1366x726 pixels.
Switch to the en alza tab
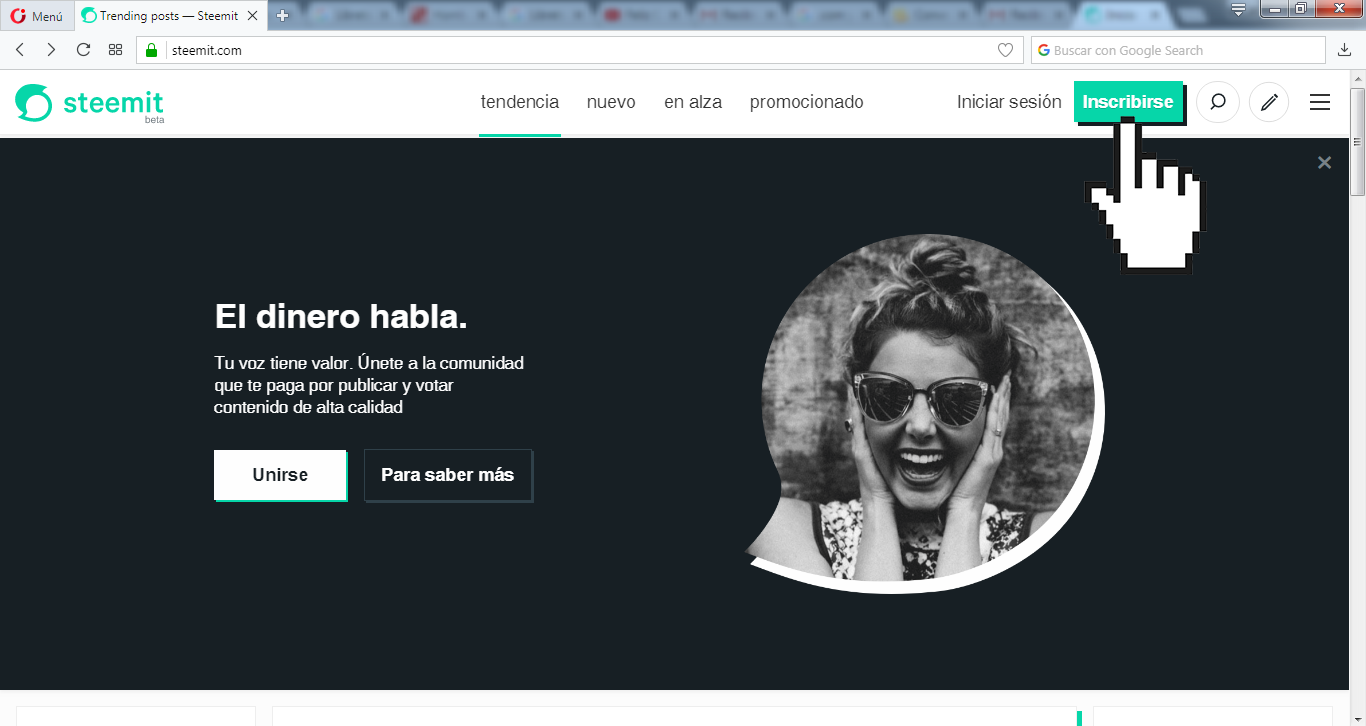coord(693,102)
